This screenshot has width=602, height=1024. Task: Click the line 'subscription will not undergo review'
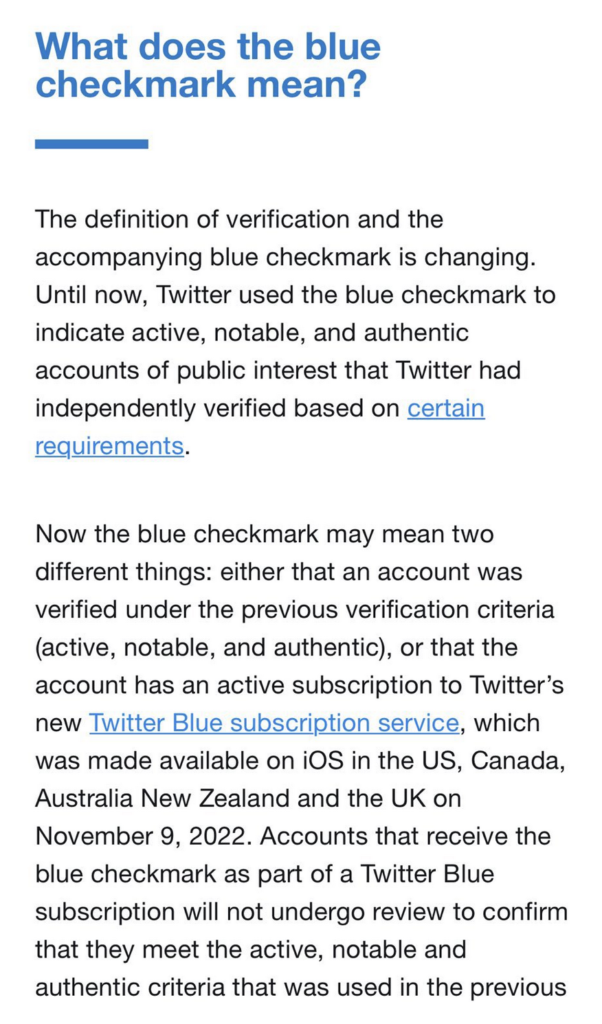[301, 912]
